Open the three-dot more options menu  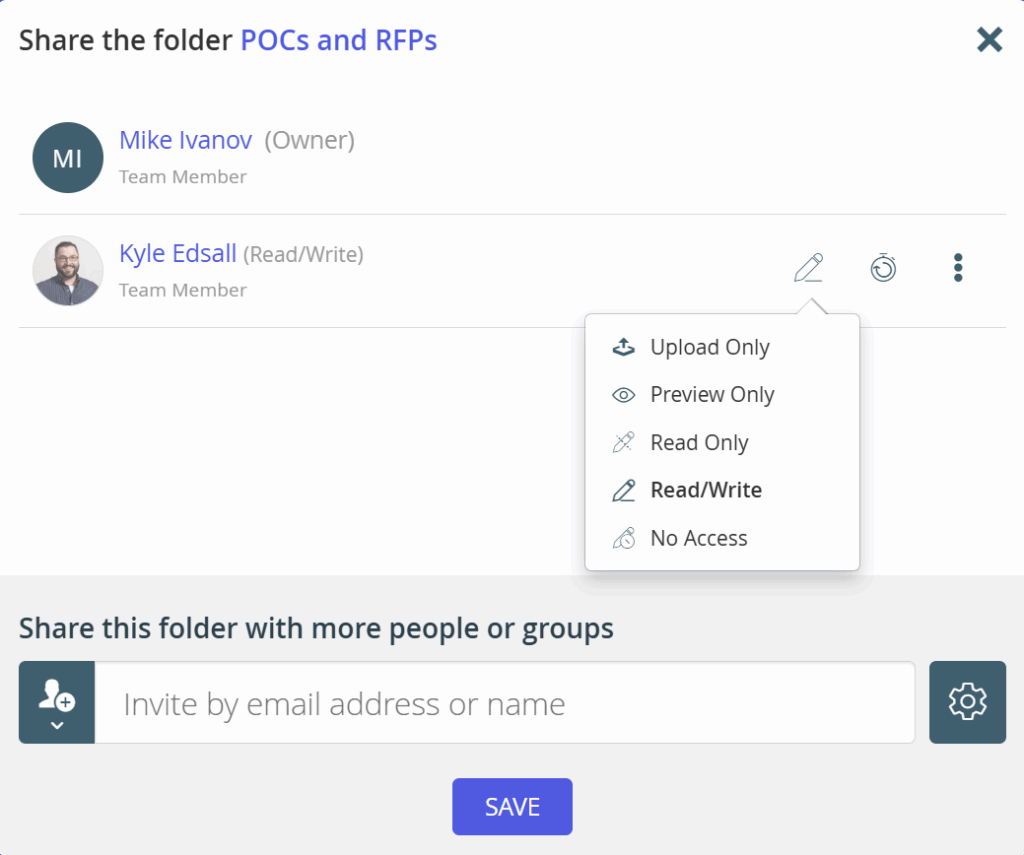click(x=958, y=268)
